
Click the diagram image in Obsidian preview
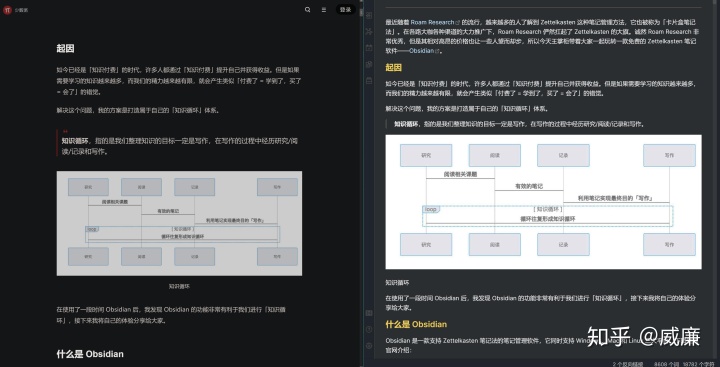543,202
